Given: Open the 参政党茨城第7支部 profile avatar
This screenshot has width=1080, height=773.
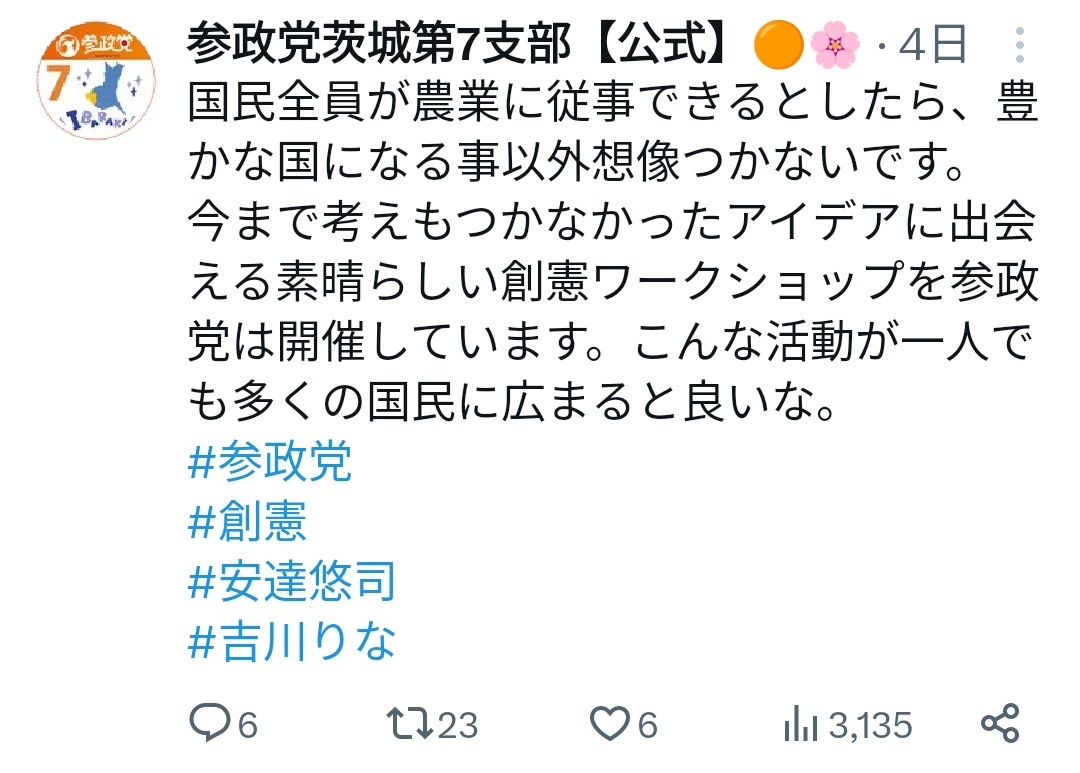Looking at the screenshot, I should tap(96, 80).
